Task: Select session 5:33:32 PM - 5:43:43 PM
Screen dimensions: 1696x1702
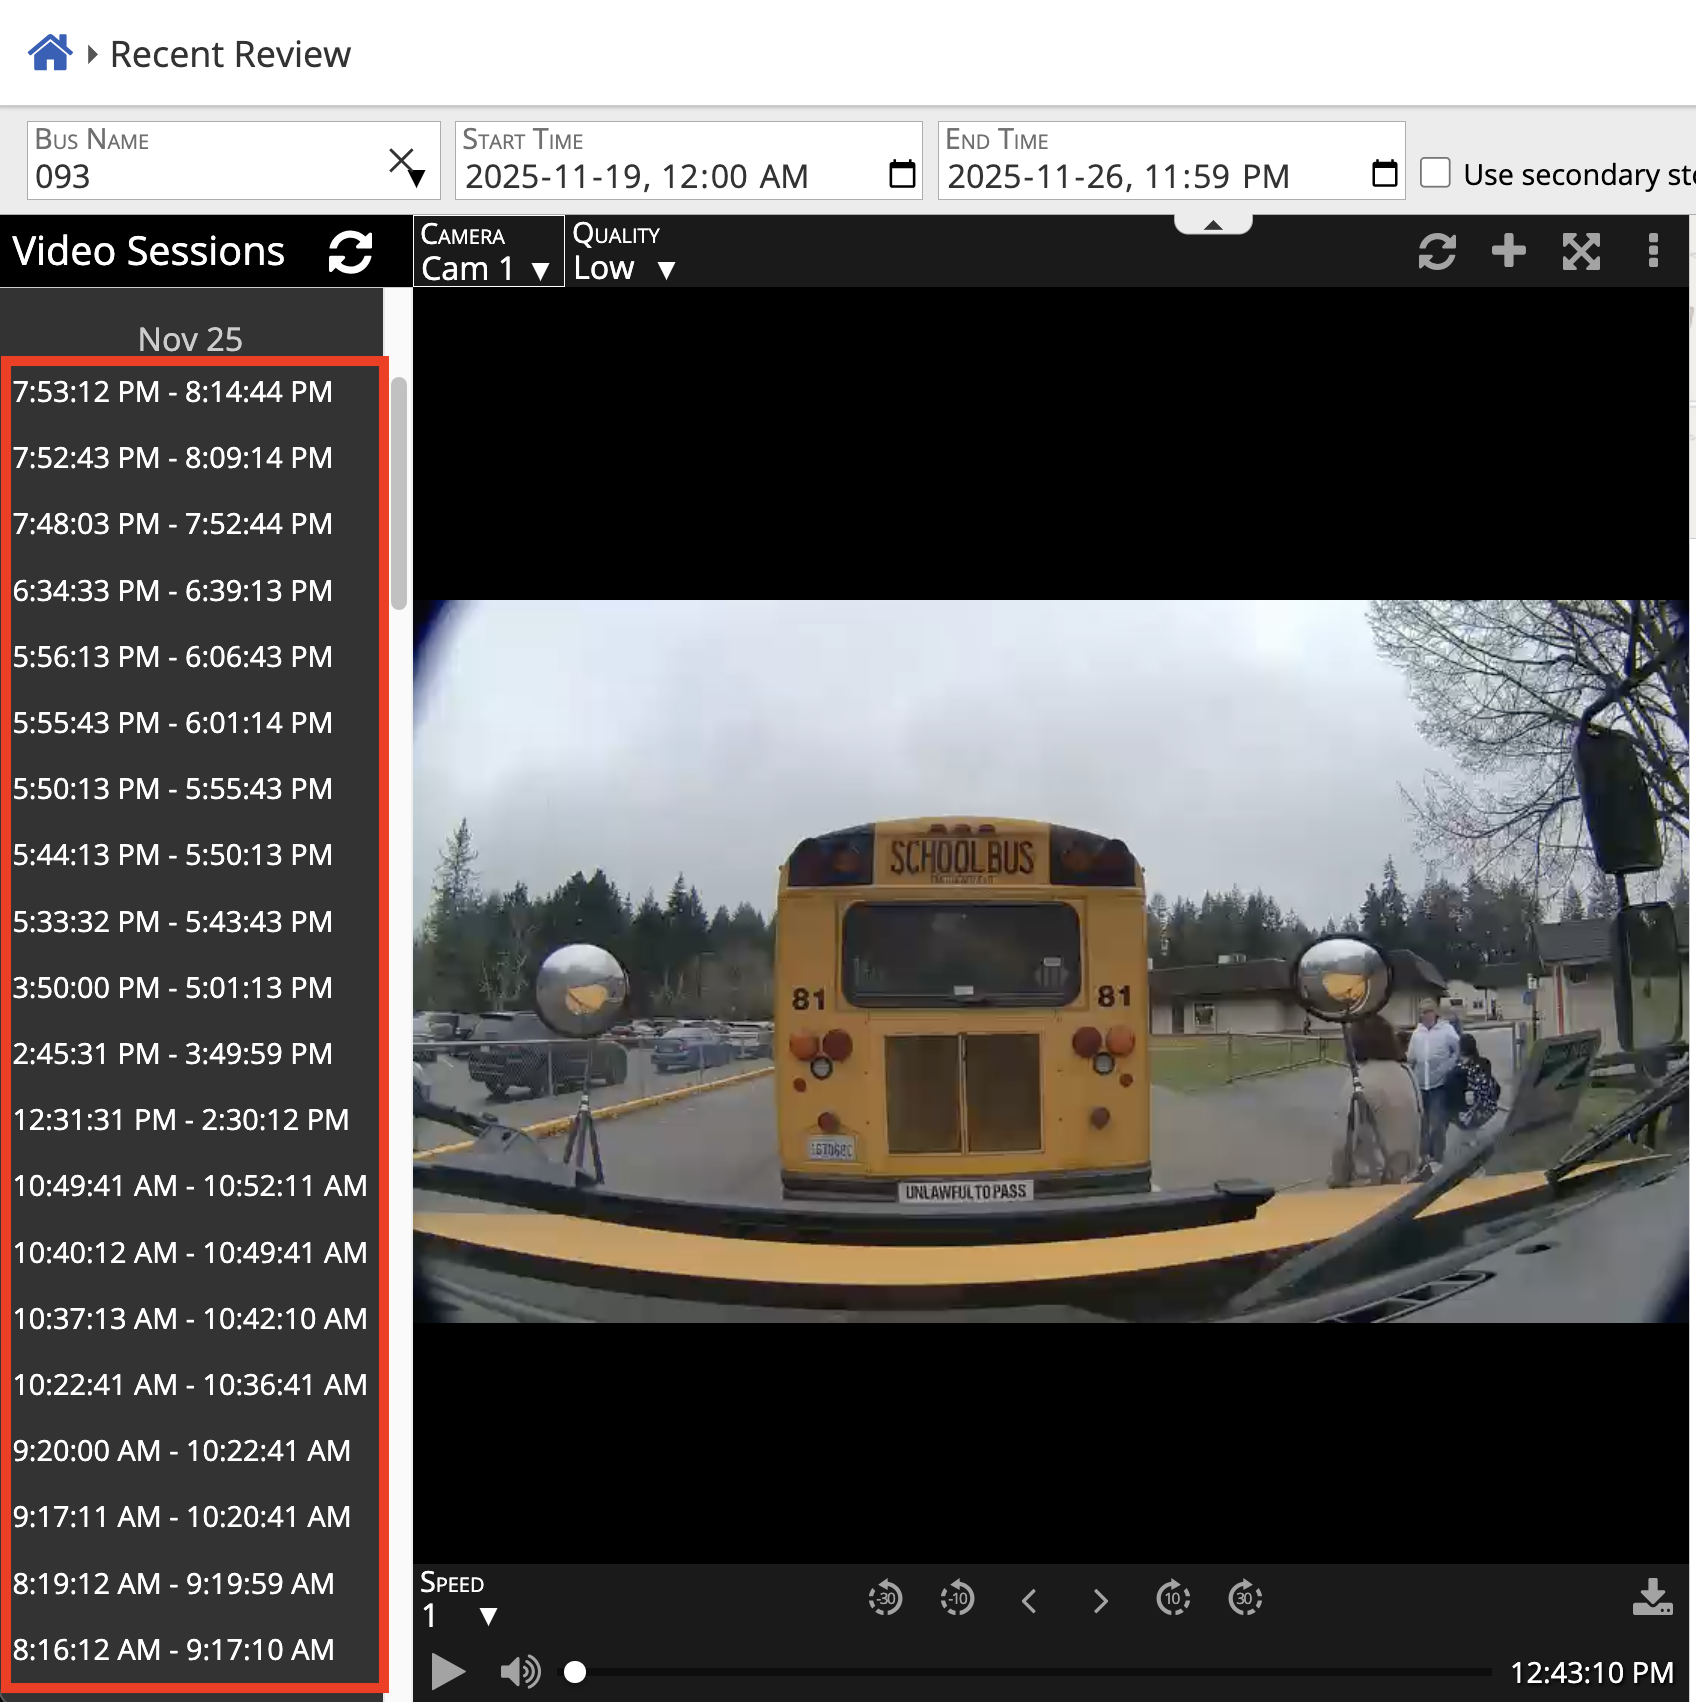Action: 173,921
